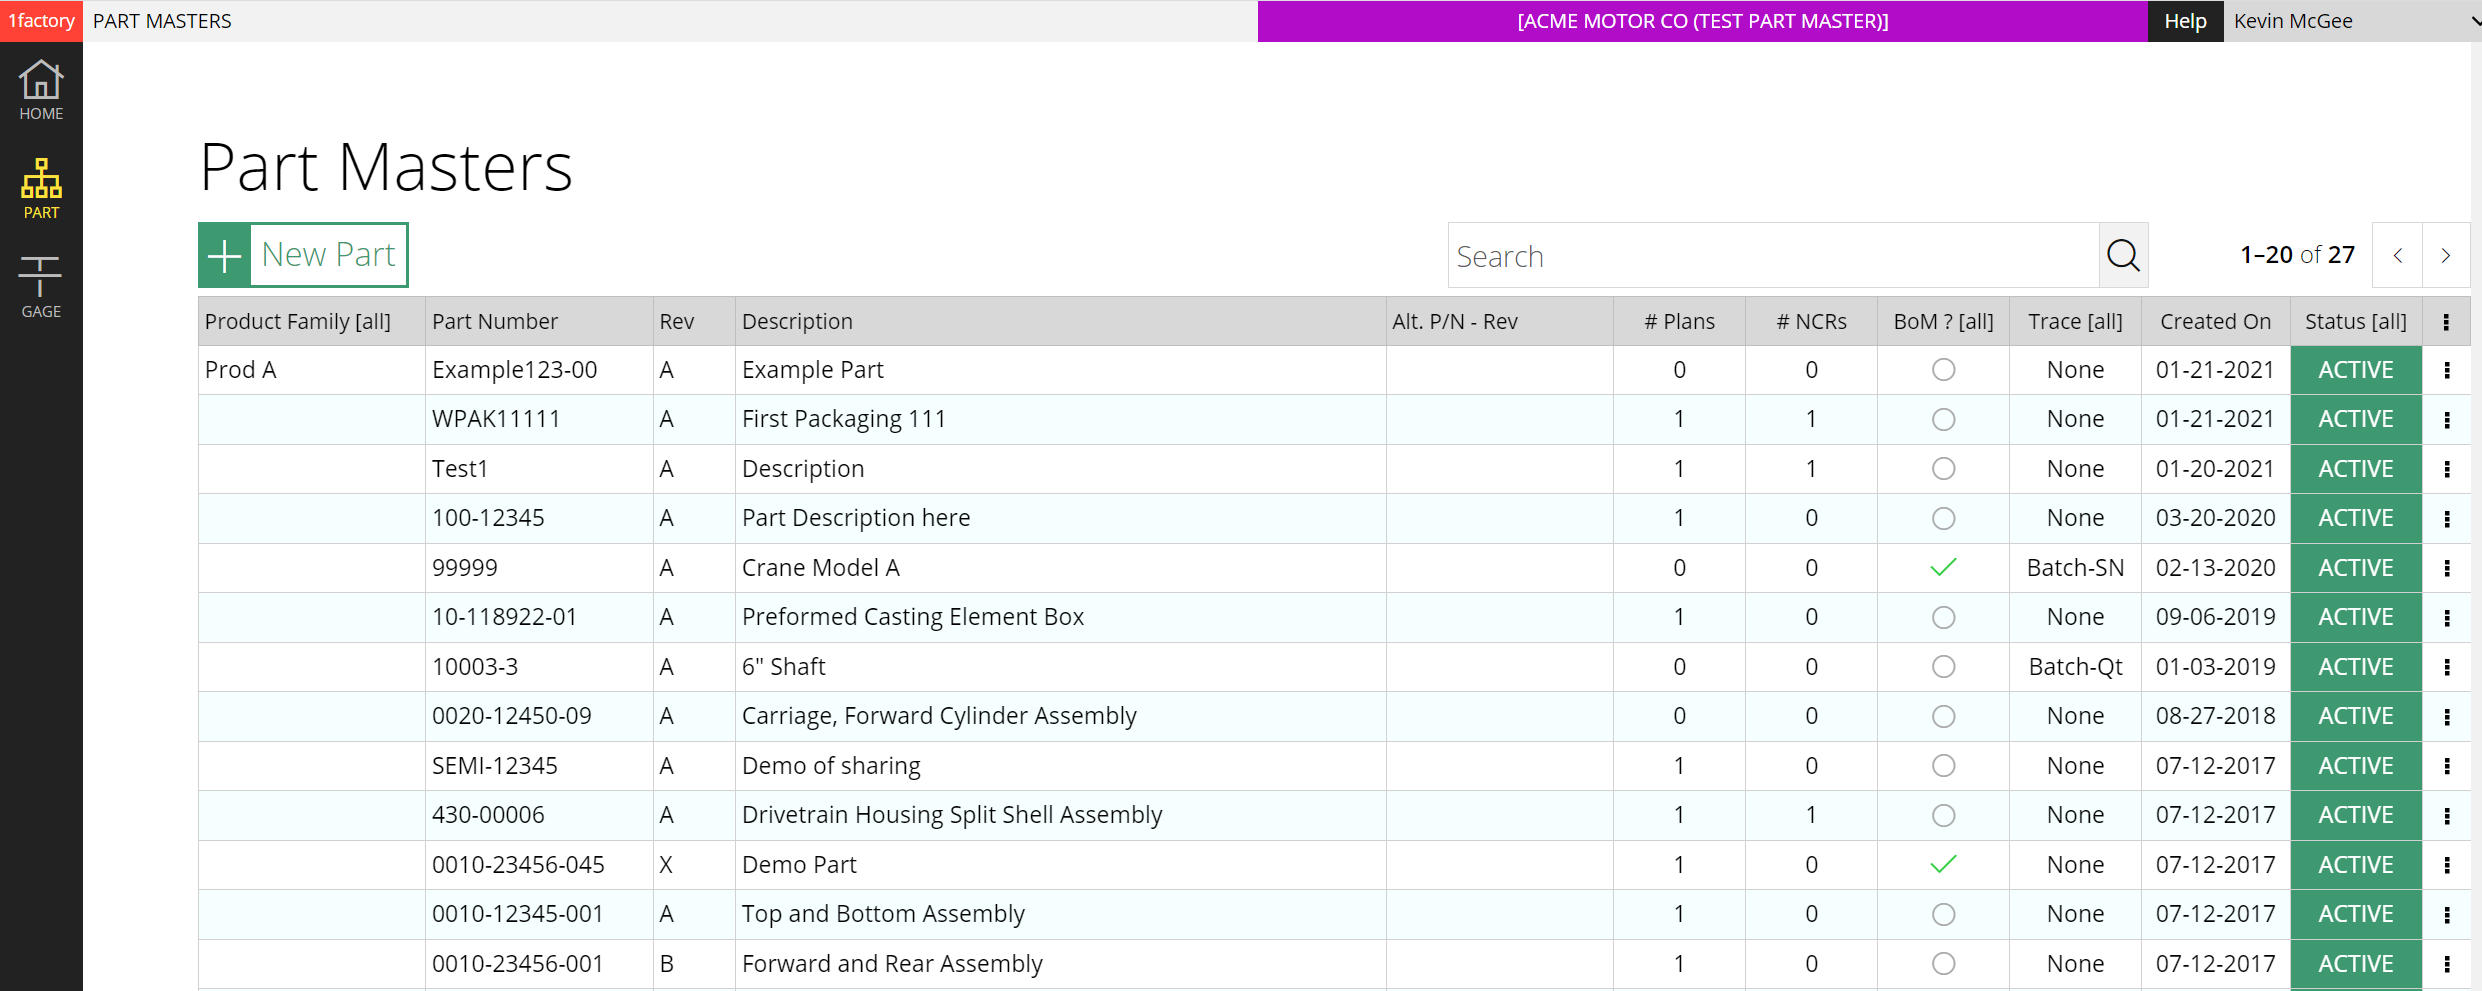Open the table header options menu
The height and width of the screenshot is (991, 2482).
pos(2446,322)
